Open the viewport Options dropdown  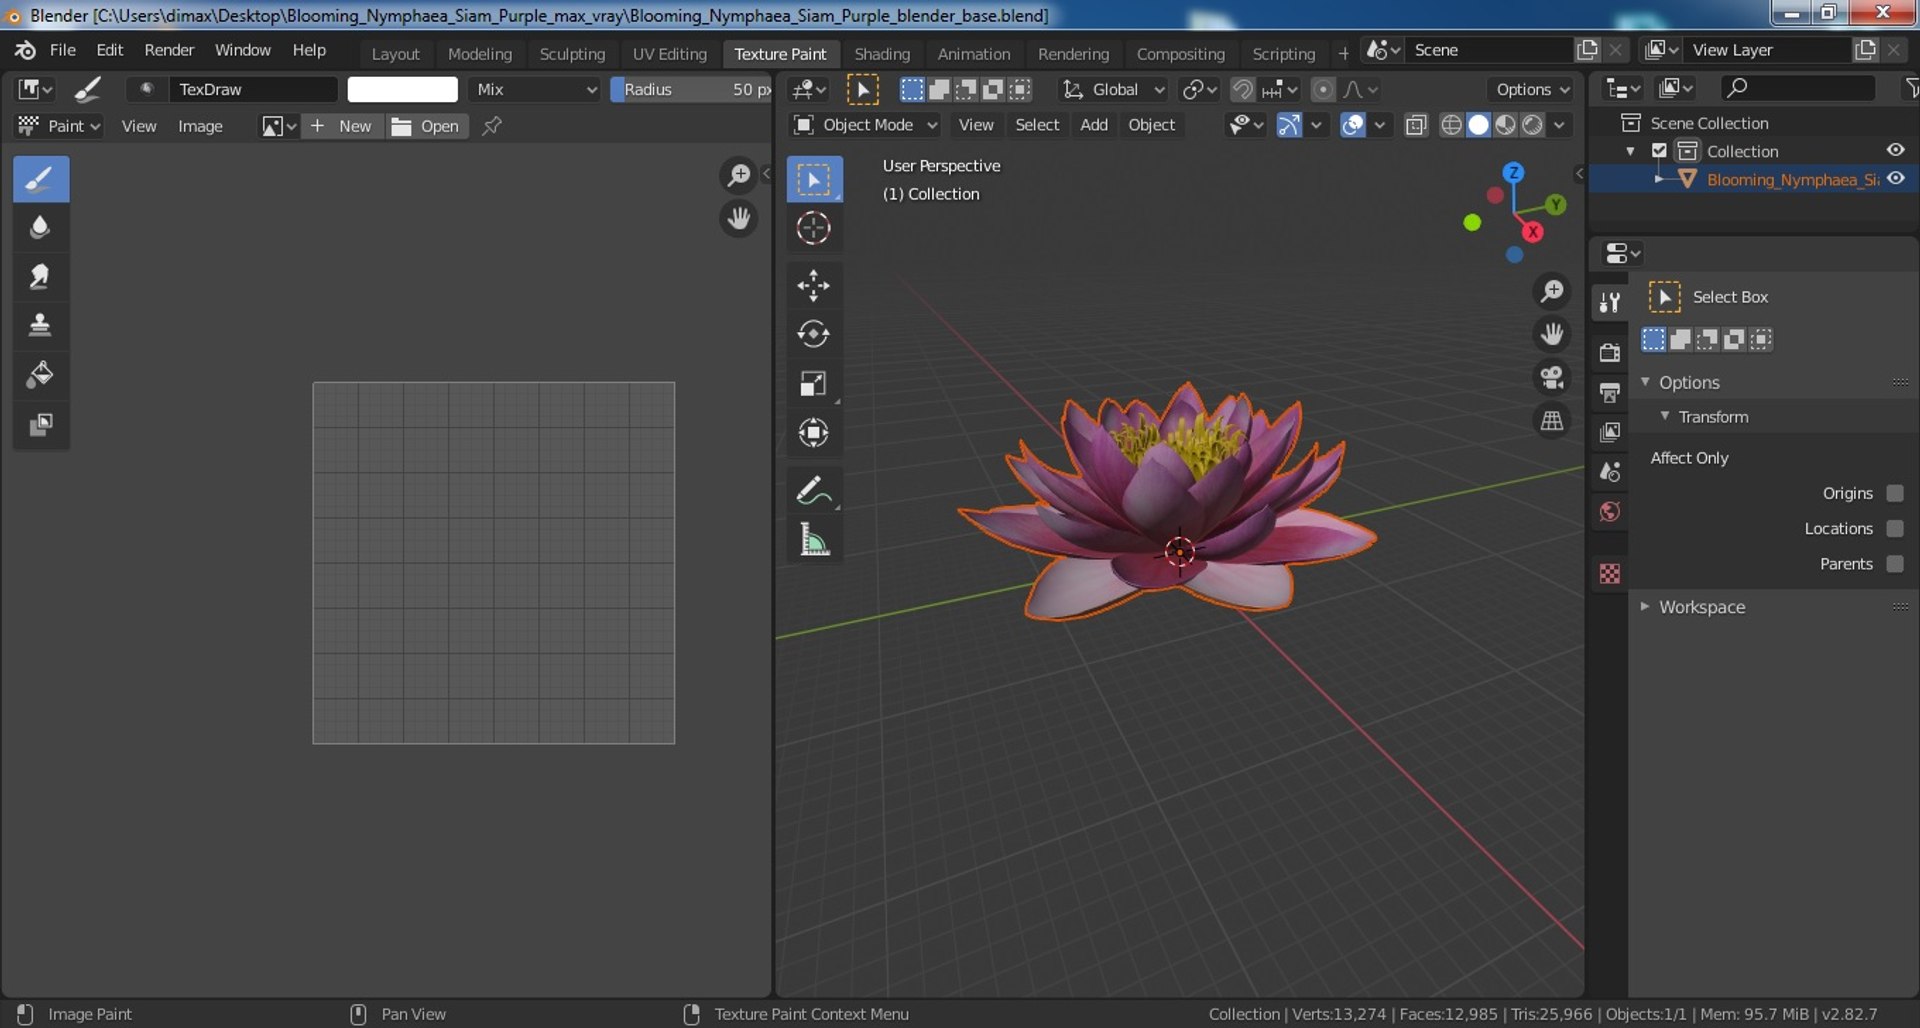pyautogui.click(x=1531, y=90)
